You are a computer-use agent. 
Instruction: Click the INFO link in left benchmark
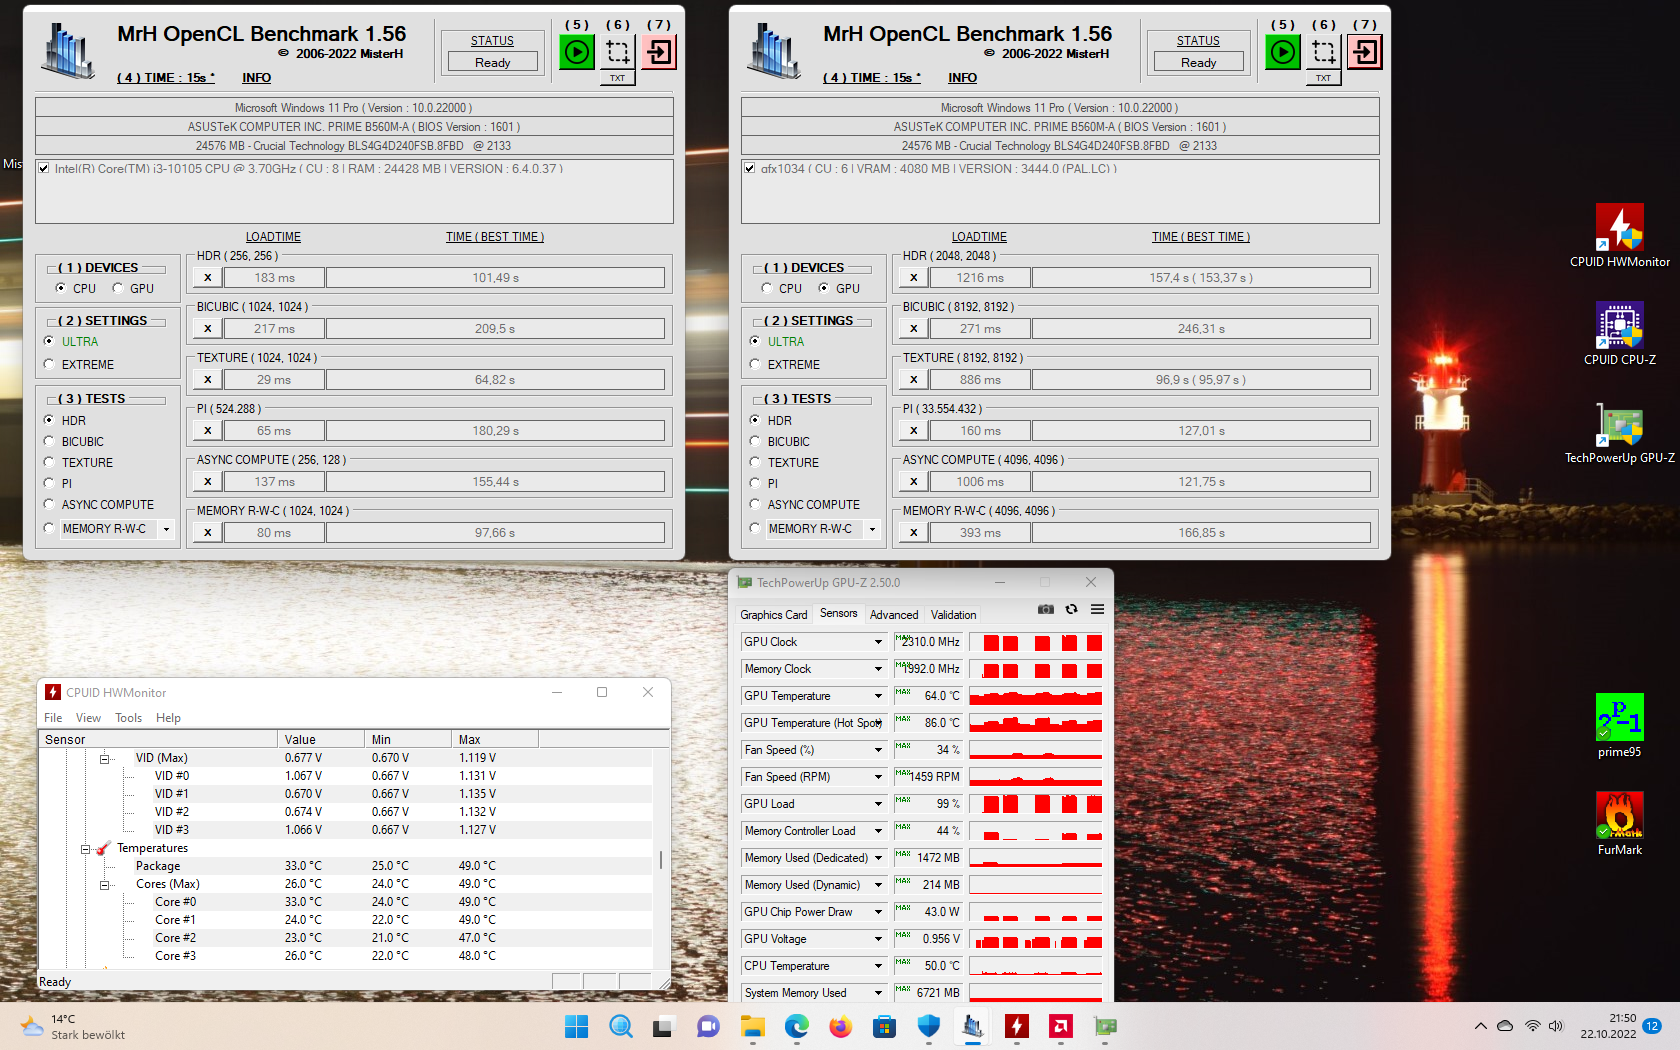257,78
